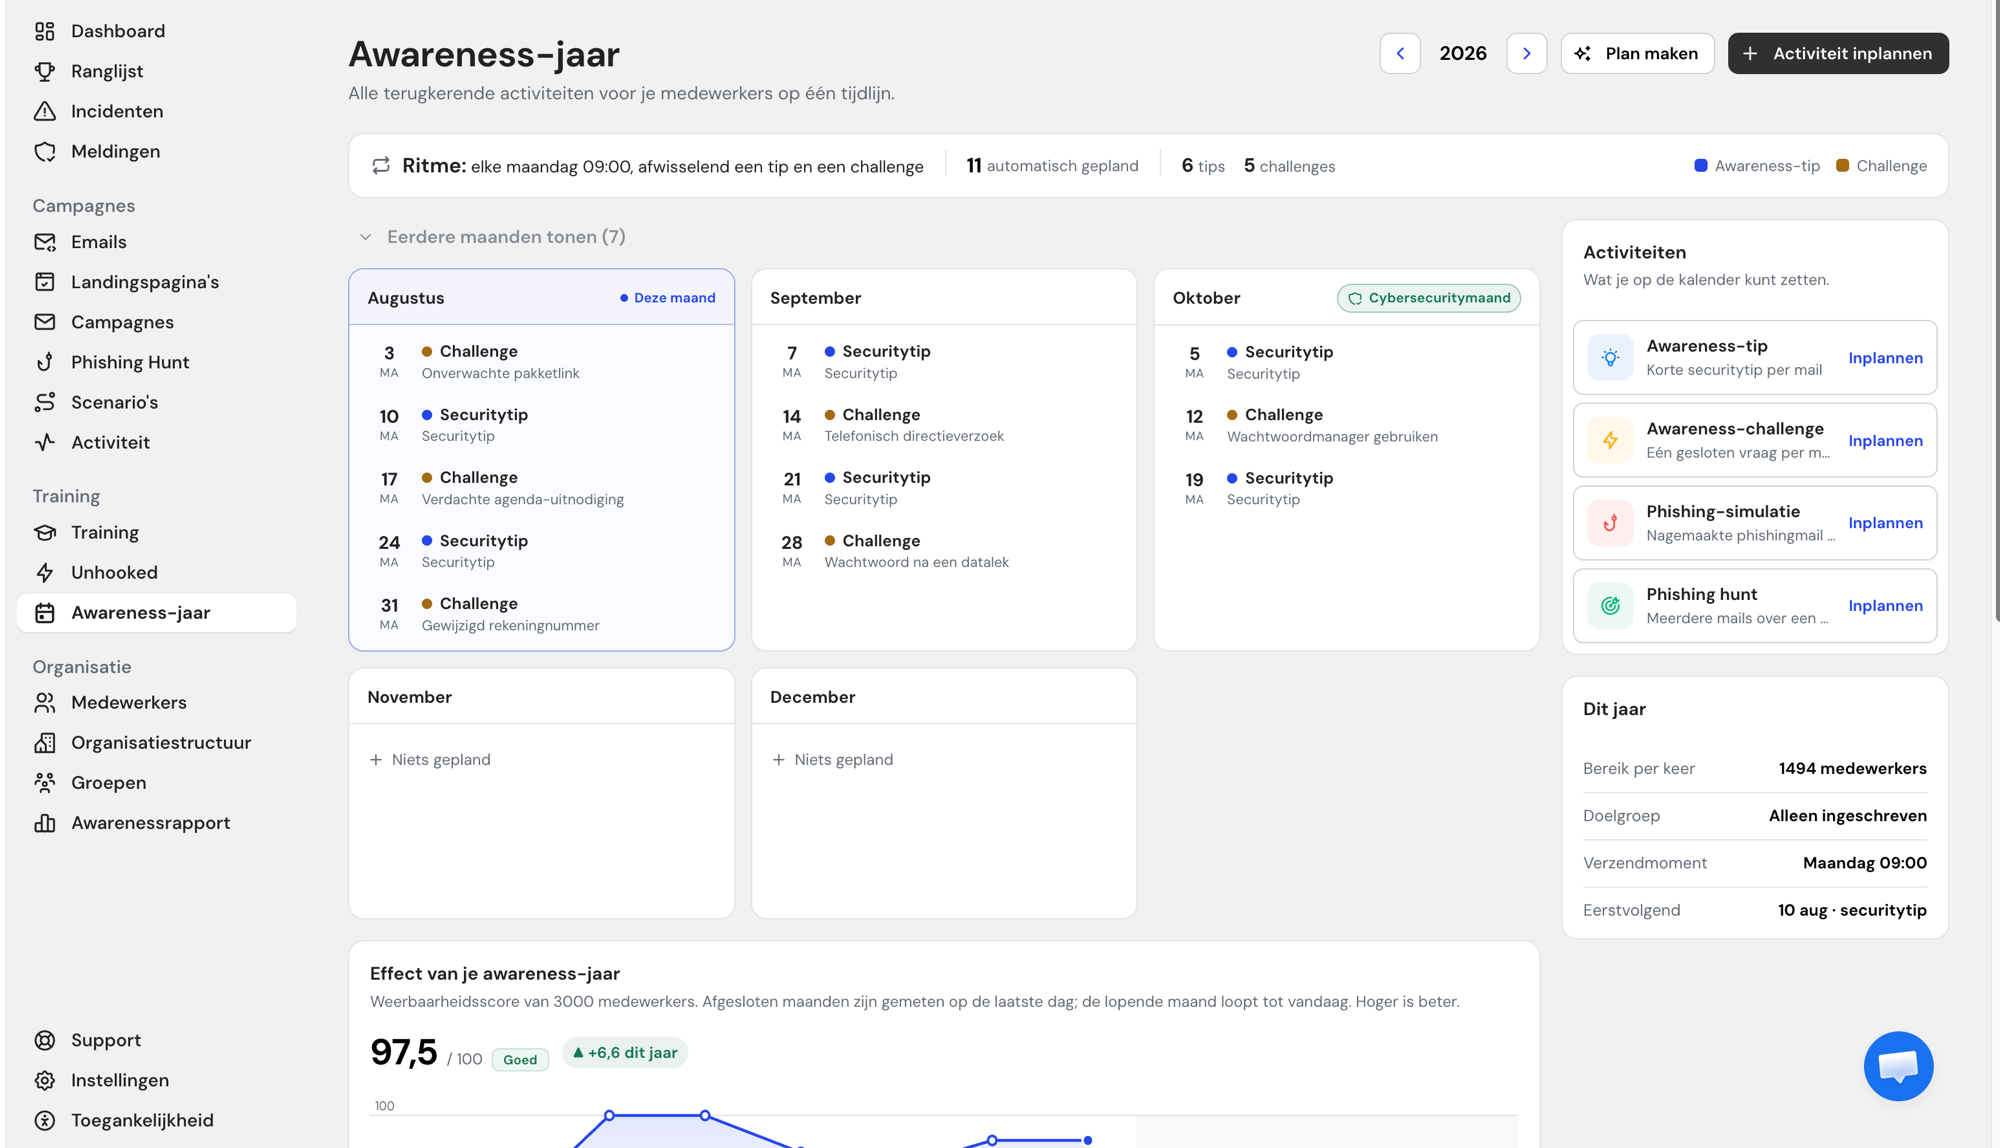Image resolution: width=2000 pixels, height=1148 pixels.
Task: Click the Ranglijst trophy icon
Action: [45, 71]
